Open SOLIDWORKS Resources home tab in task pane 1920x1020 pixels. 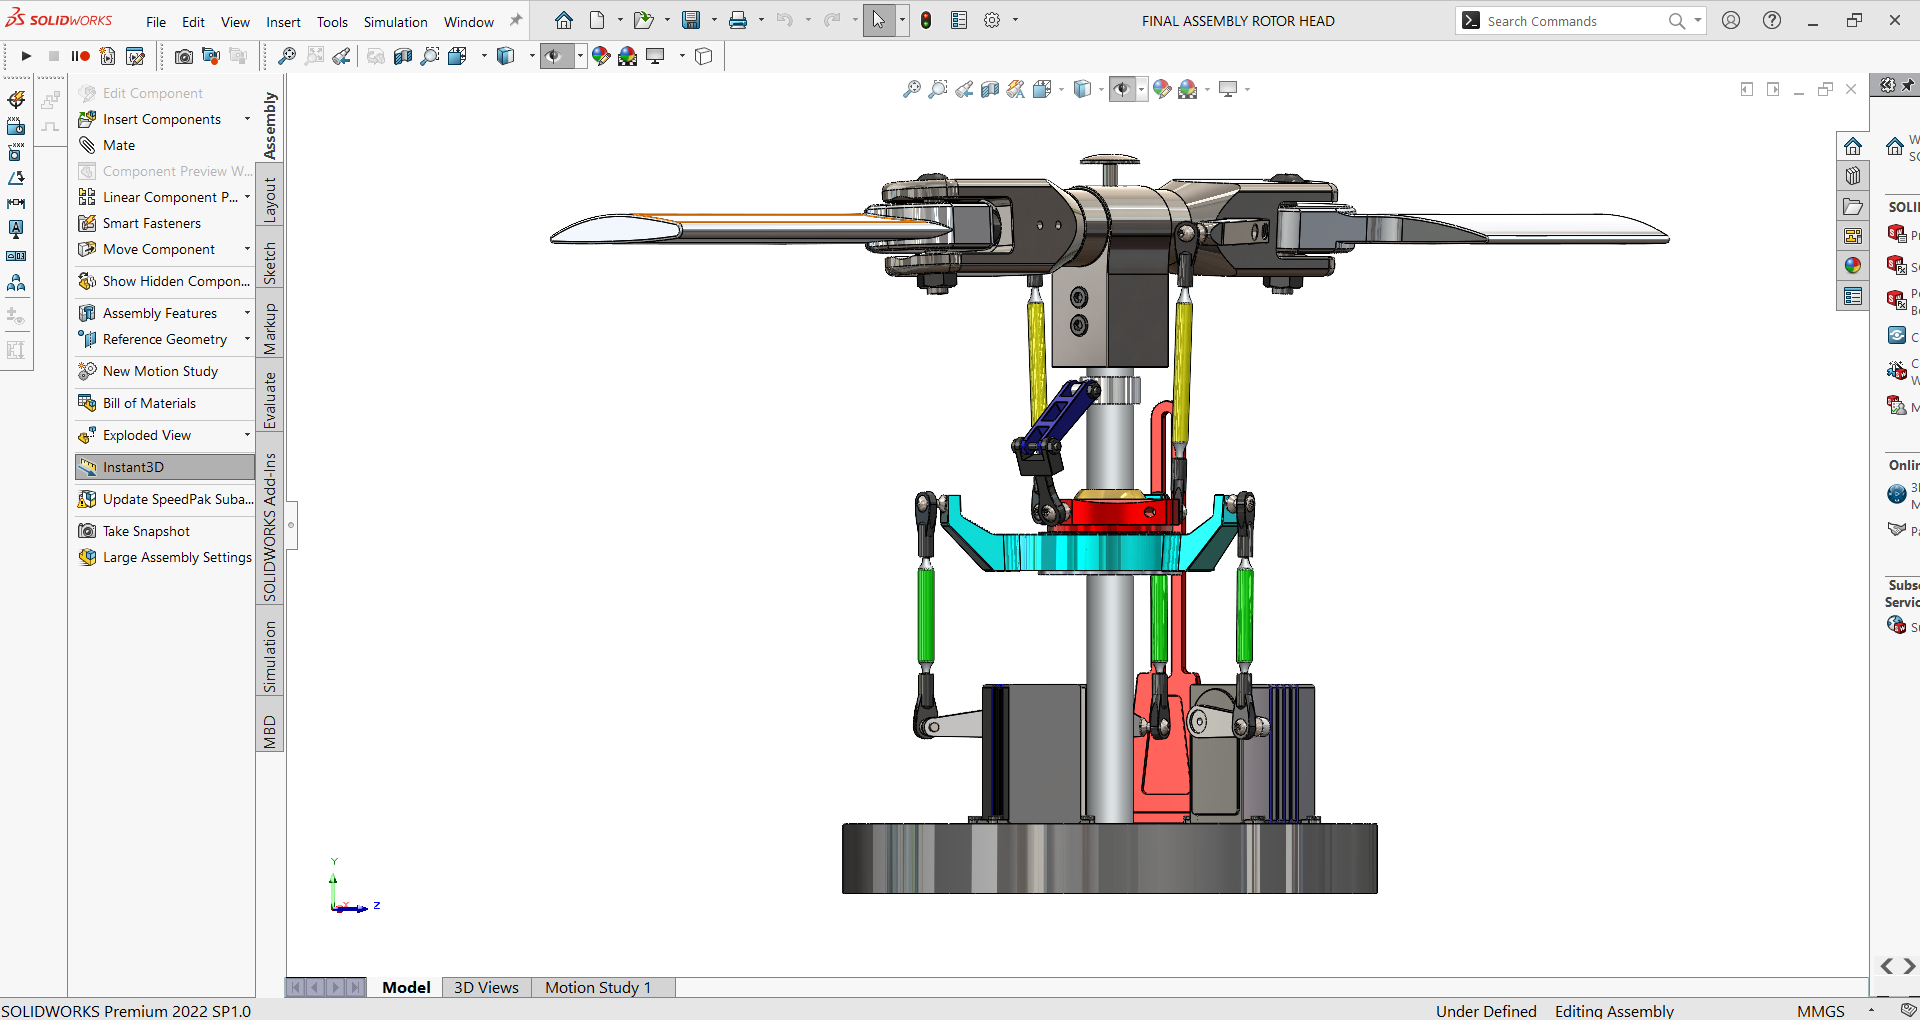1853,146
